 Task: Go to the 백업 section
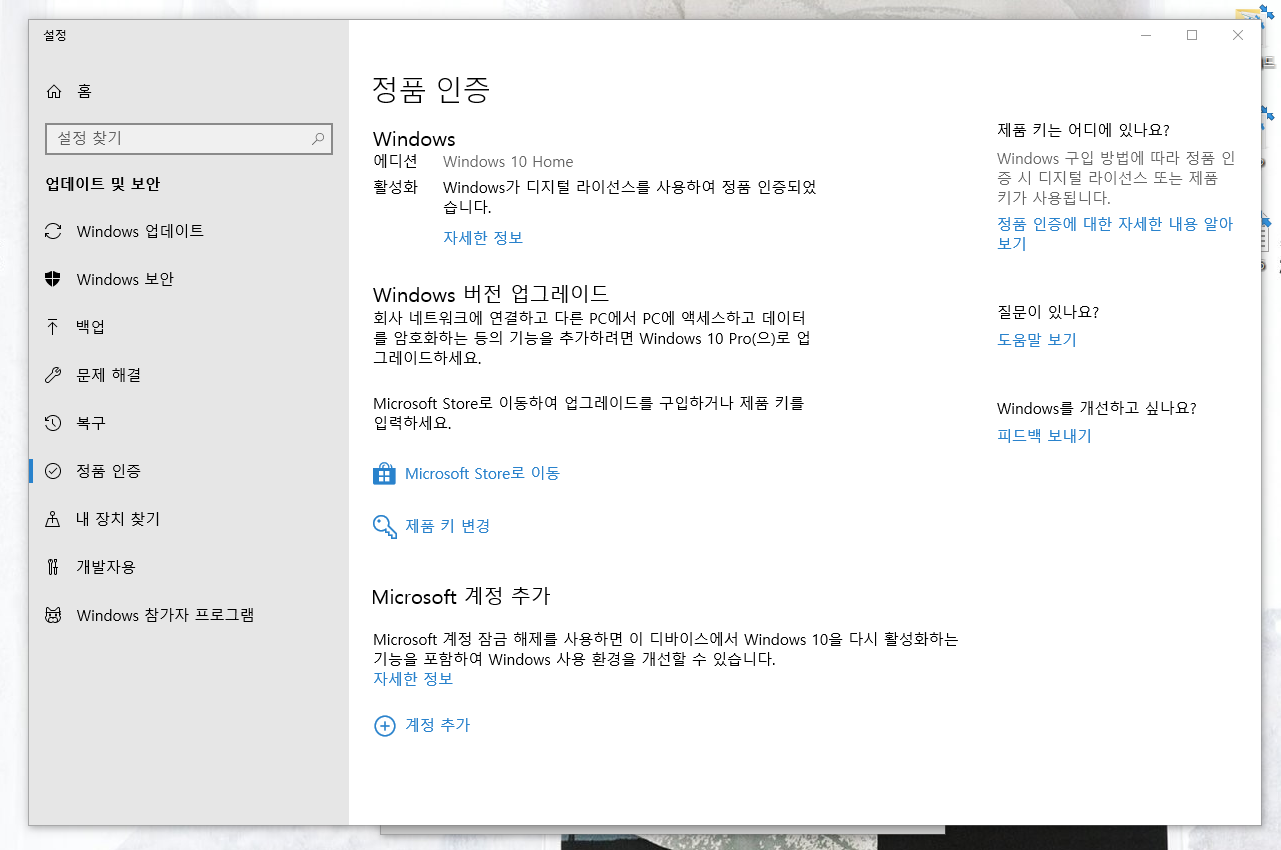189,327
